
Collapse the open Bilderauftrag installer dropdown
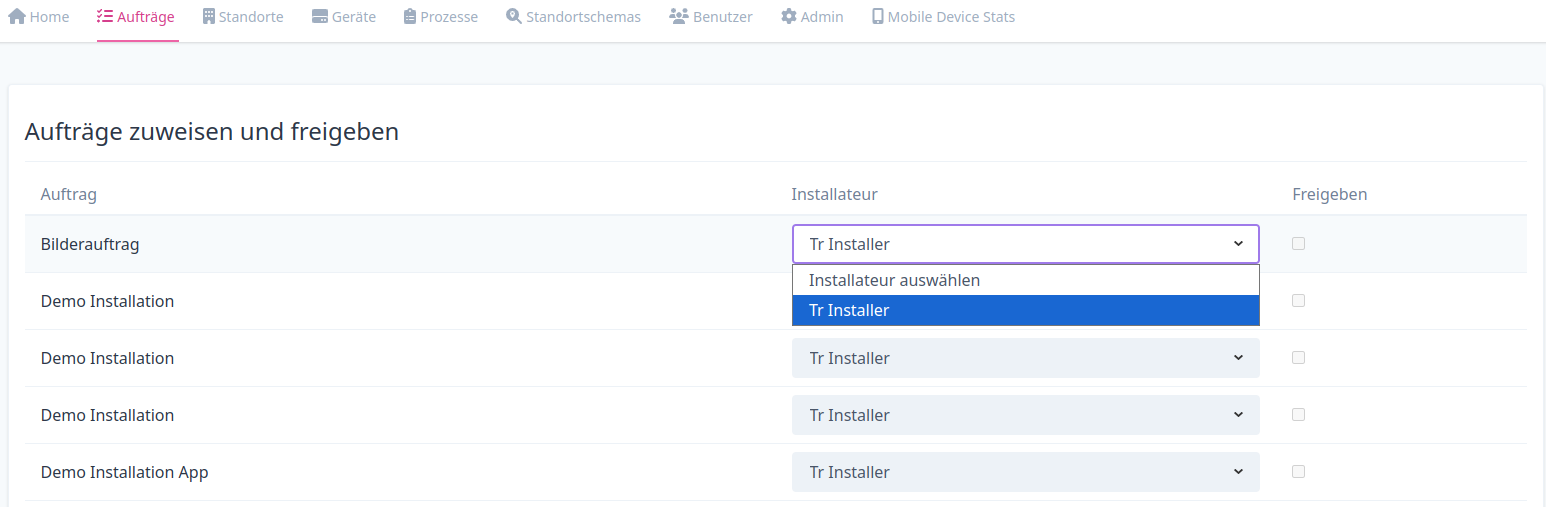click(1026, 244)
